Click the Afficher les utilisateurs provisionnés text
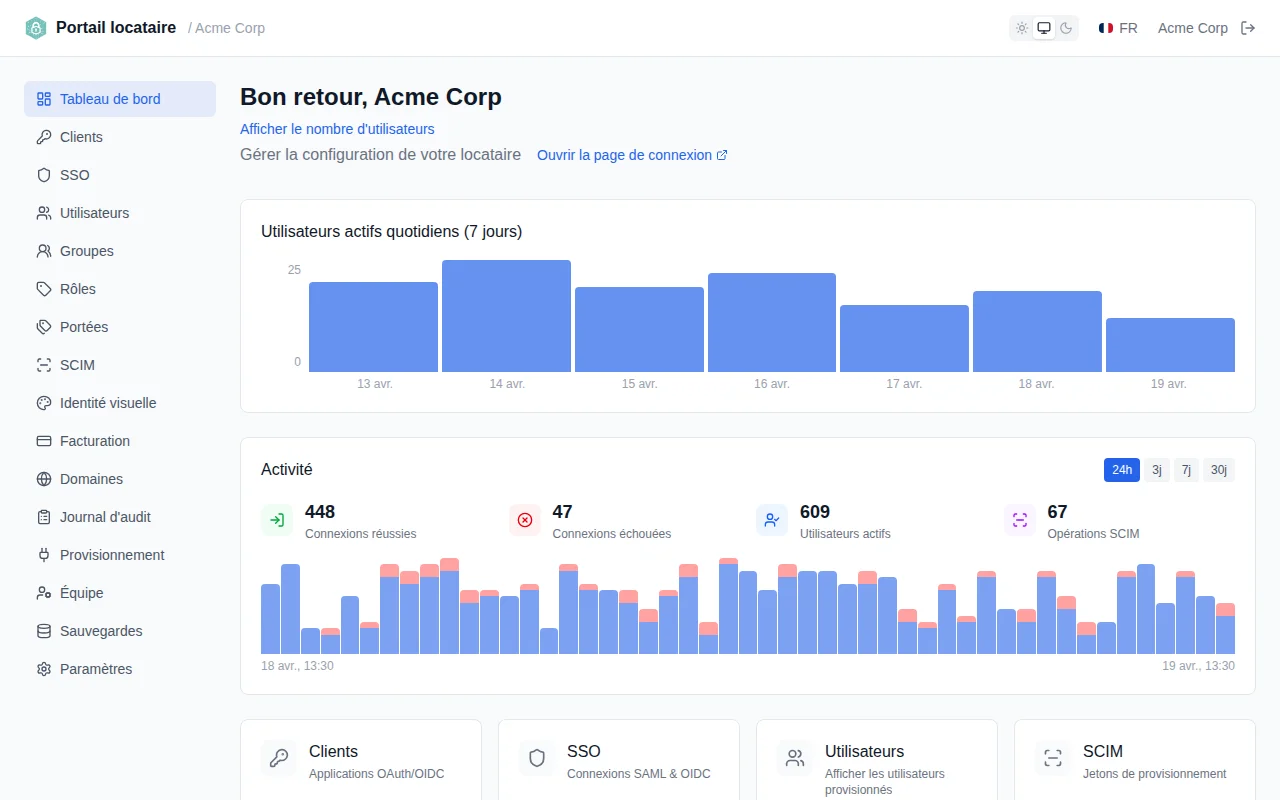The width and height of the screenshot is (1280, 800). pos(885,782)
